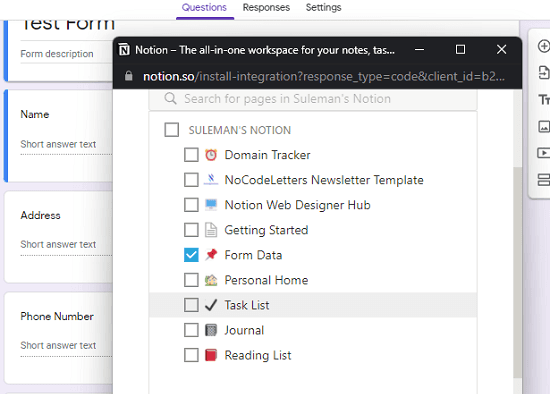Uncheck the Form Data checkbox

pyautogui.click(x=191, y=255)
